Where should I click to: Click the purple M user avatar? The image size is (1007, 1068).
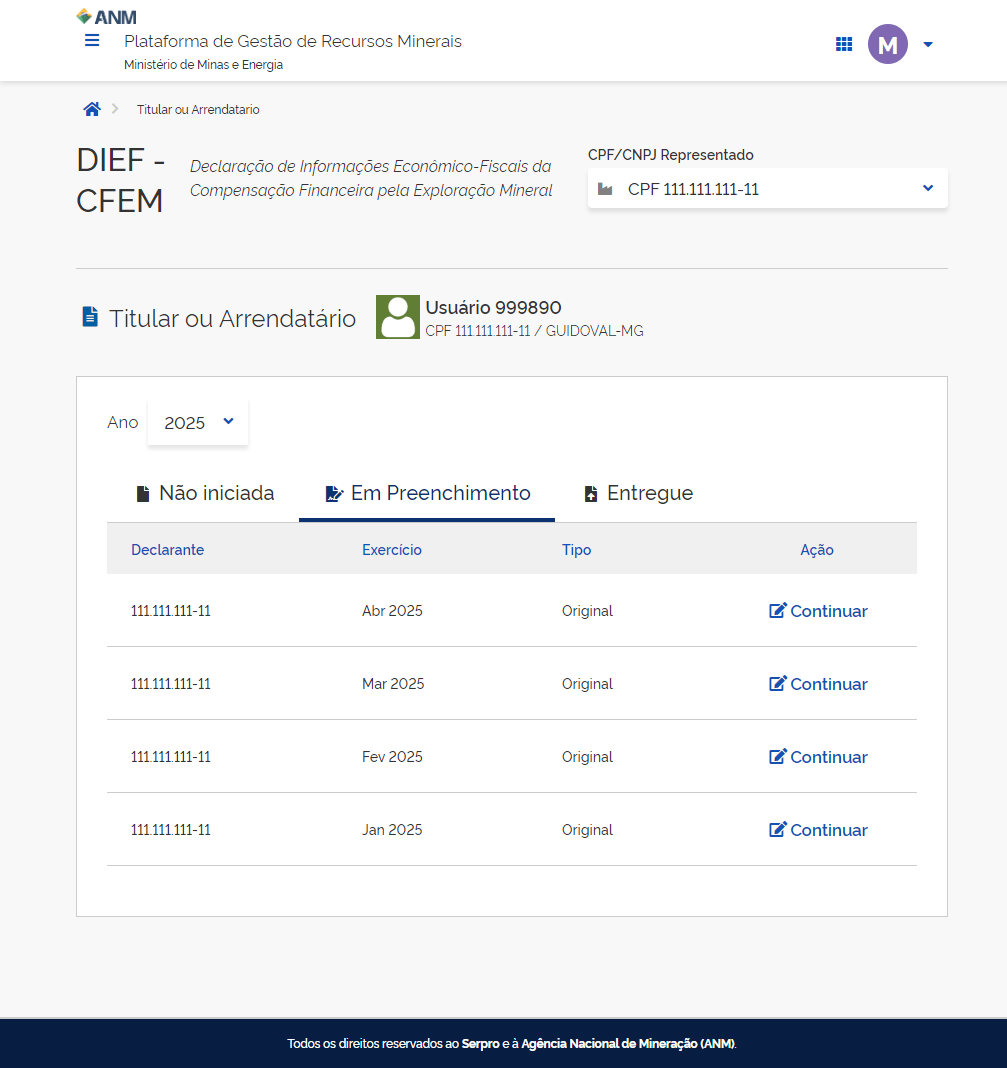click(887, 44)
